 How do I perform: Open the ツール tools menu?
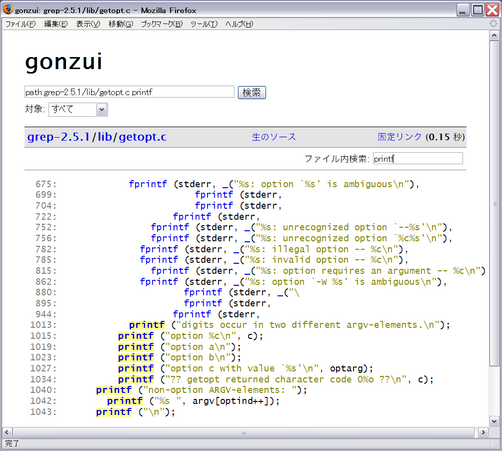point(204,24)
